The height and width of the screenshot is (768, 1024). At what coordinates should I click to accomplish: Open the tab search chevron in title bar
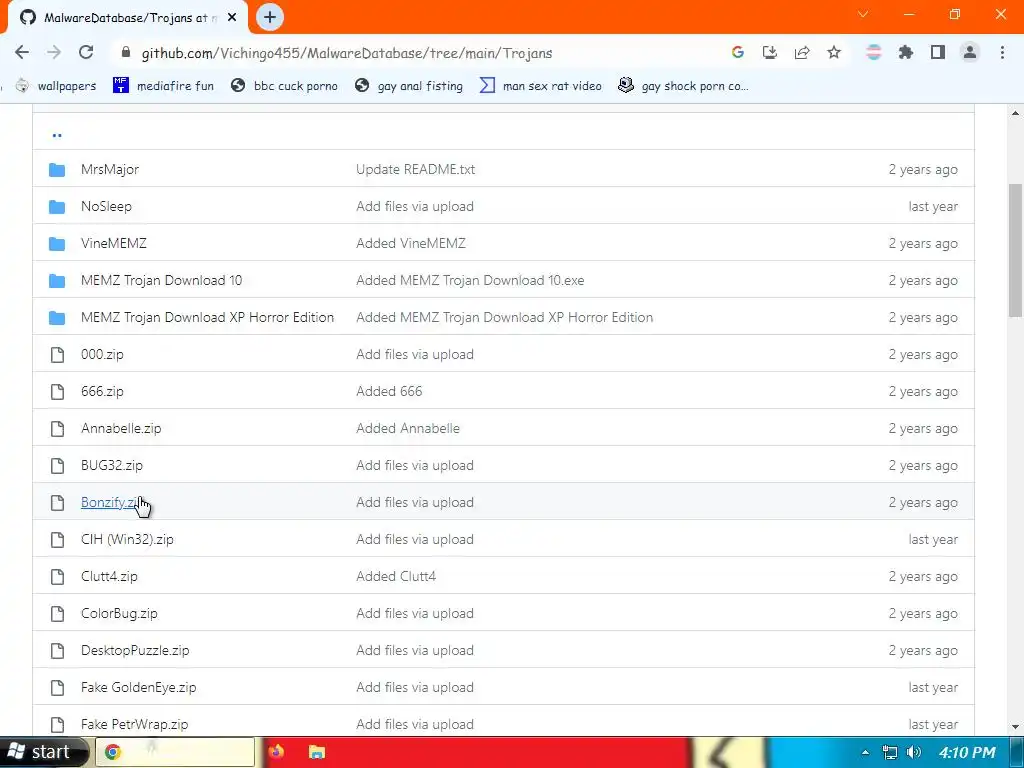pyautogui.click(x=863, y=14)
